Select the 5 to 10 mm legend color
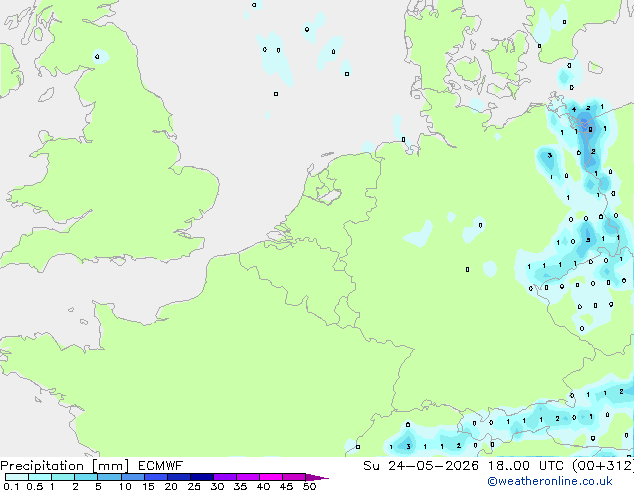 (110, 477)
